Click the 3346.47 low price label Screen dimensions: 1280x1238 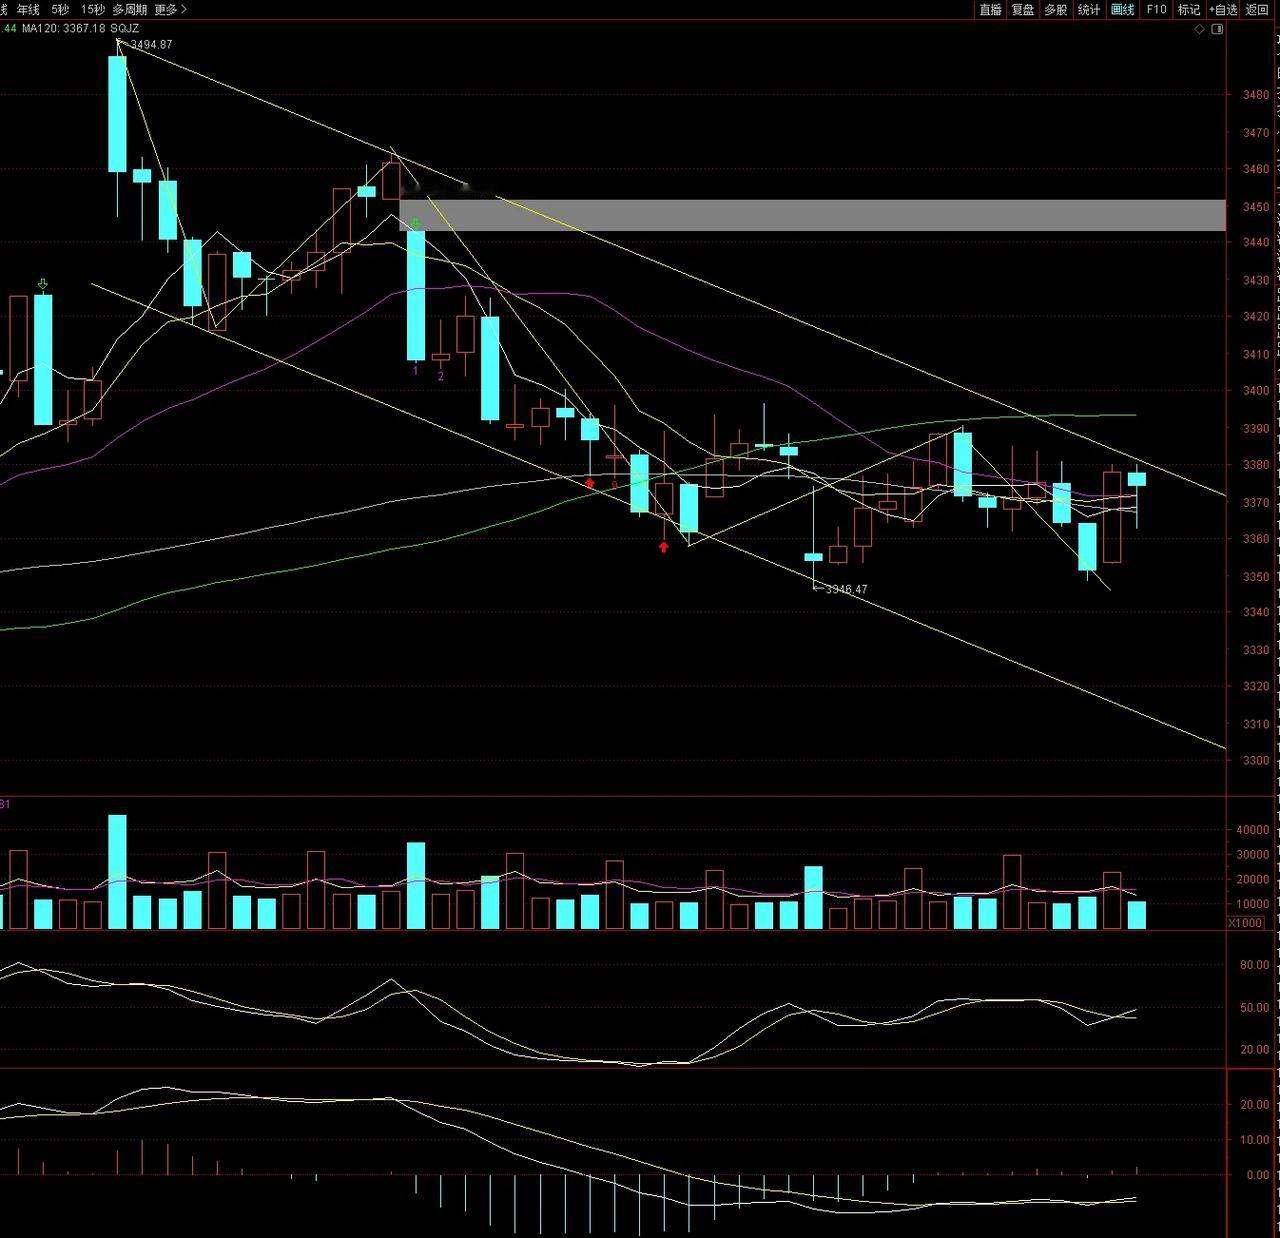pyautogui.click(x=846, y=589)
